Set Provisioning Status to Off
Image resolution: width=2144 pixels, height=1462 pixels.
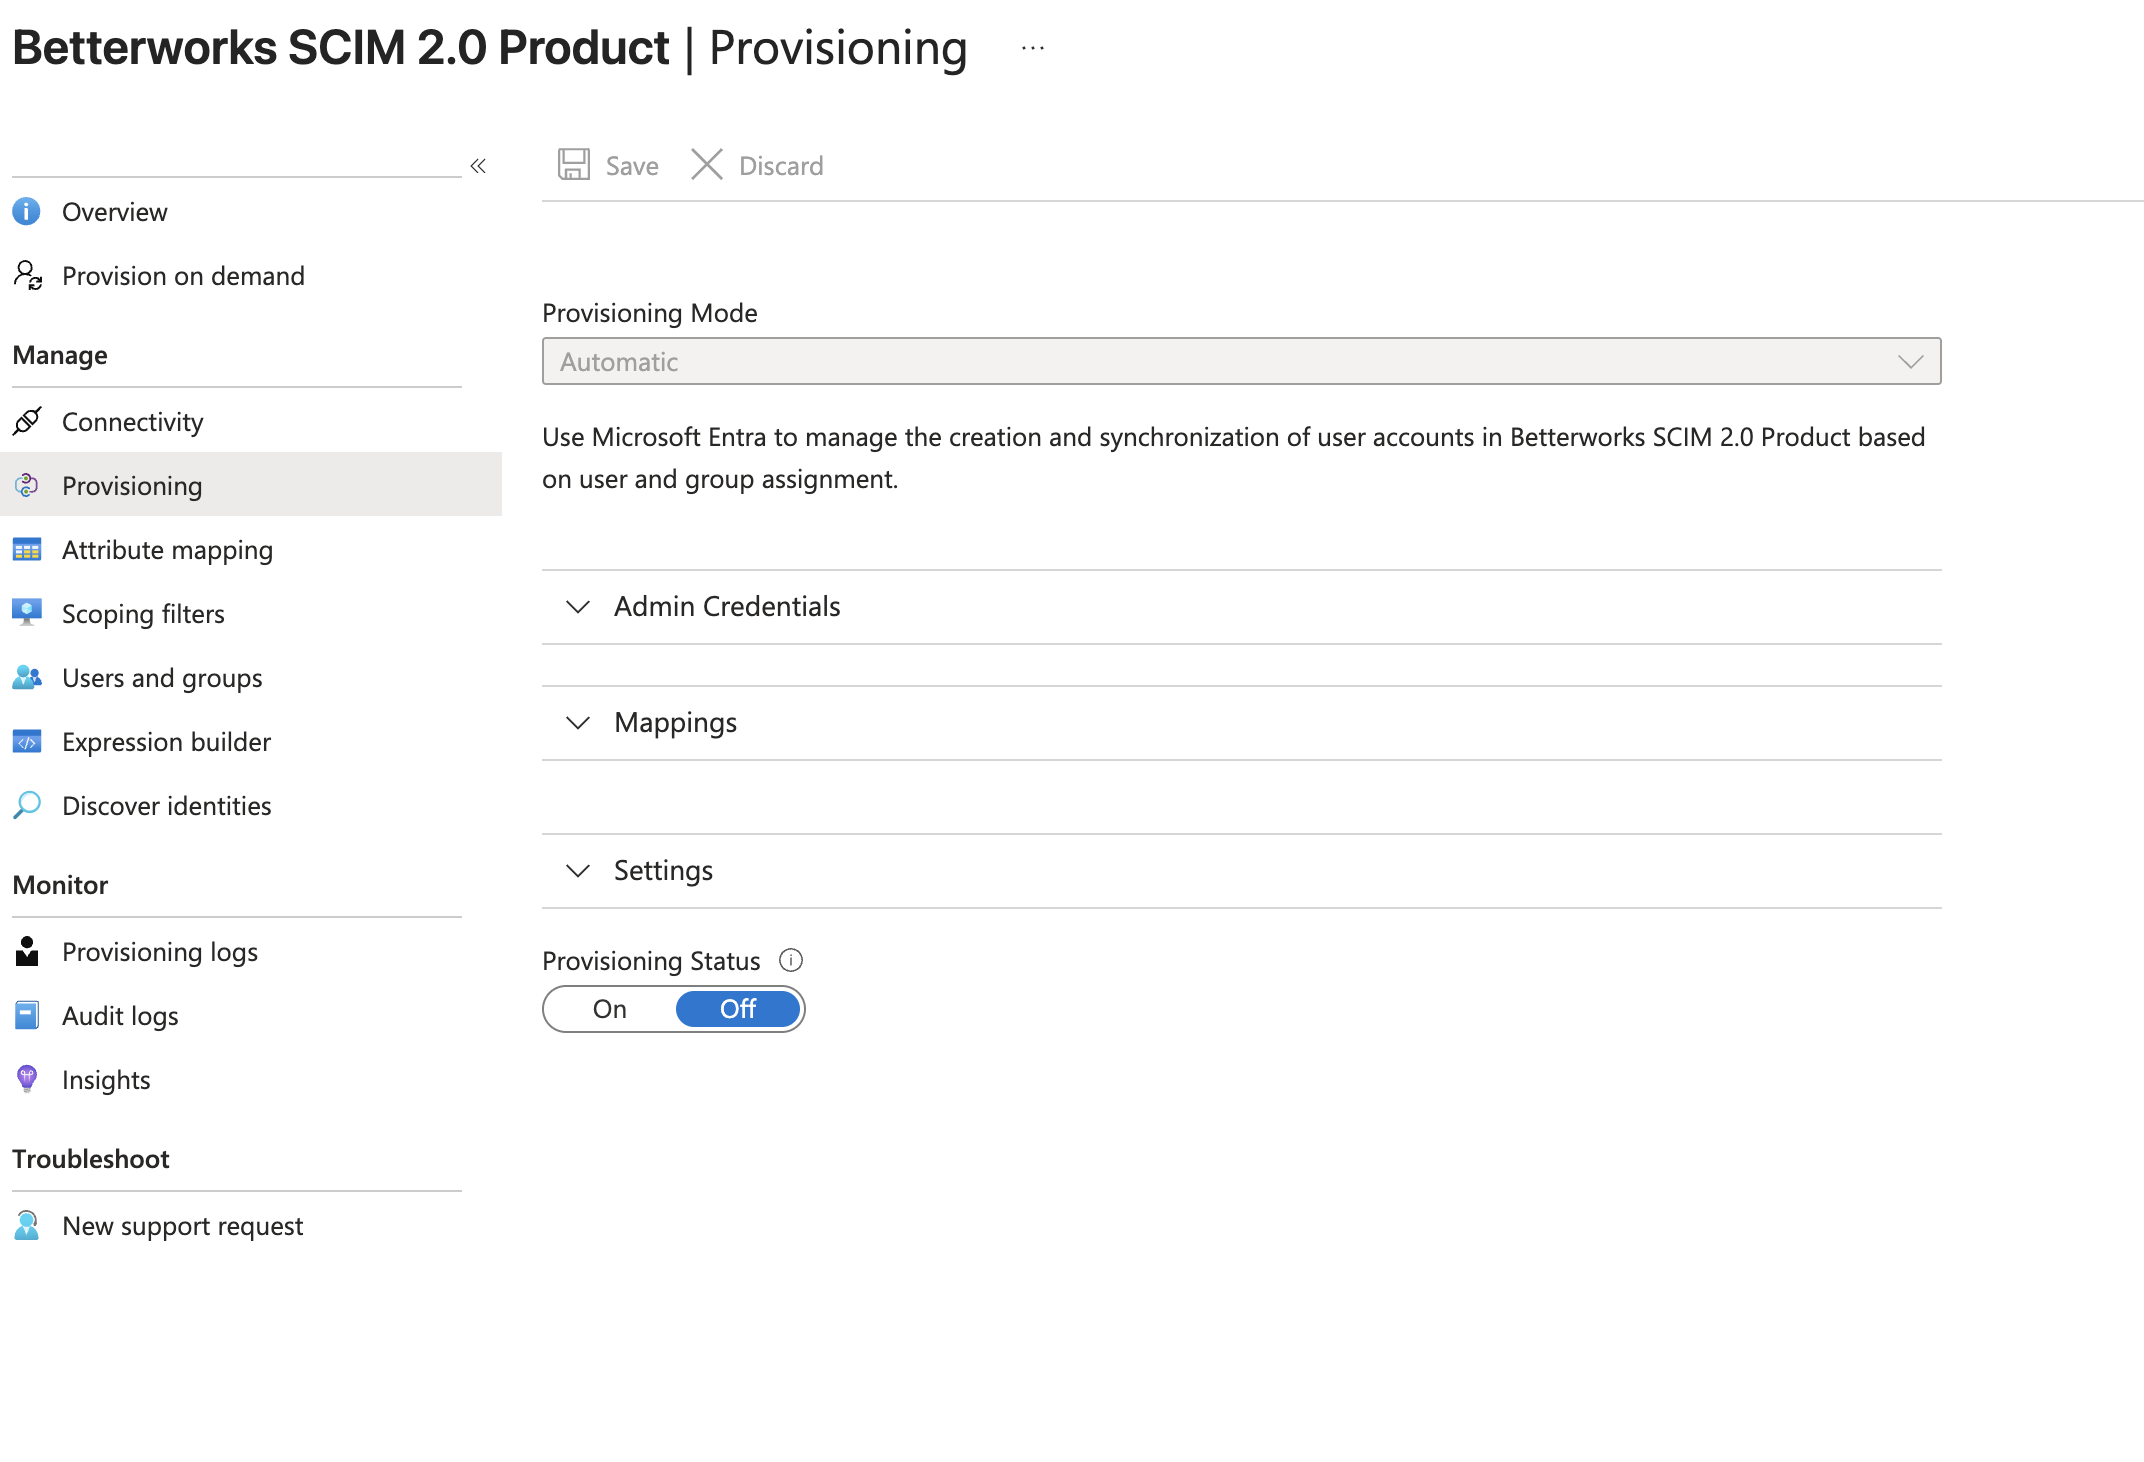(738, 1009)
